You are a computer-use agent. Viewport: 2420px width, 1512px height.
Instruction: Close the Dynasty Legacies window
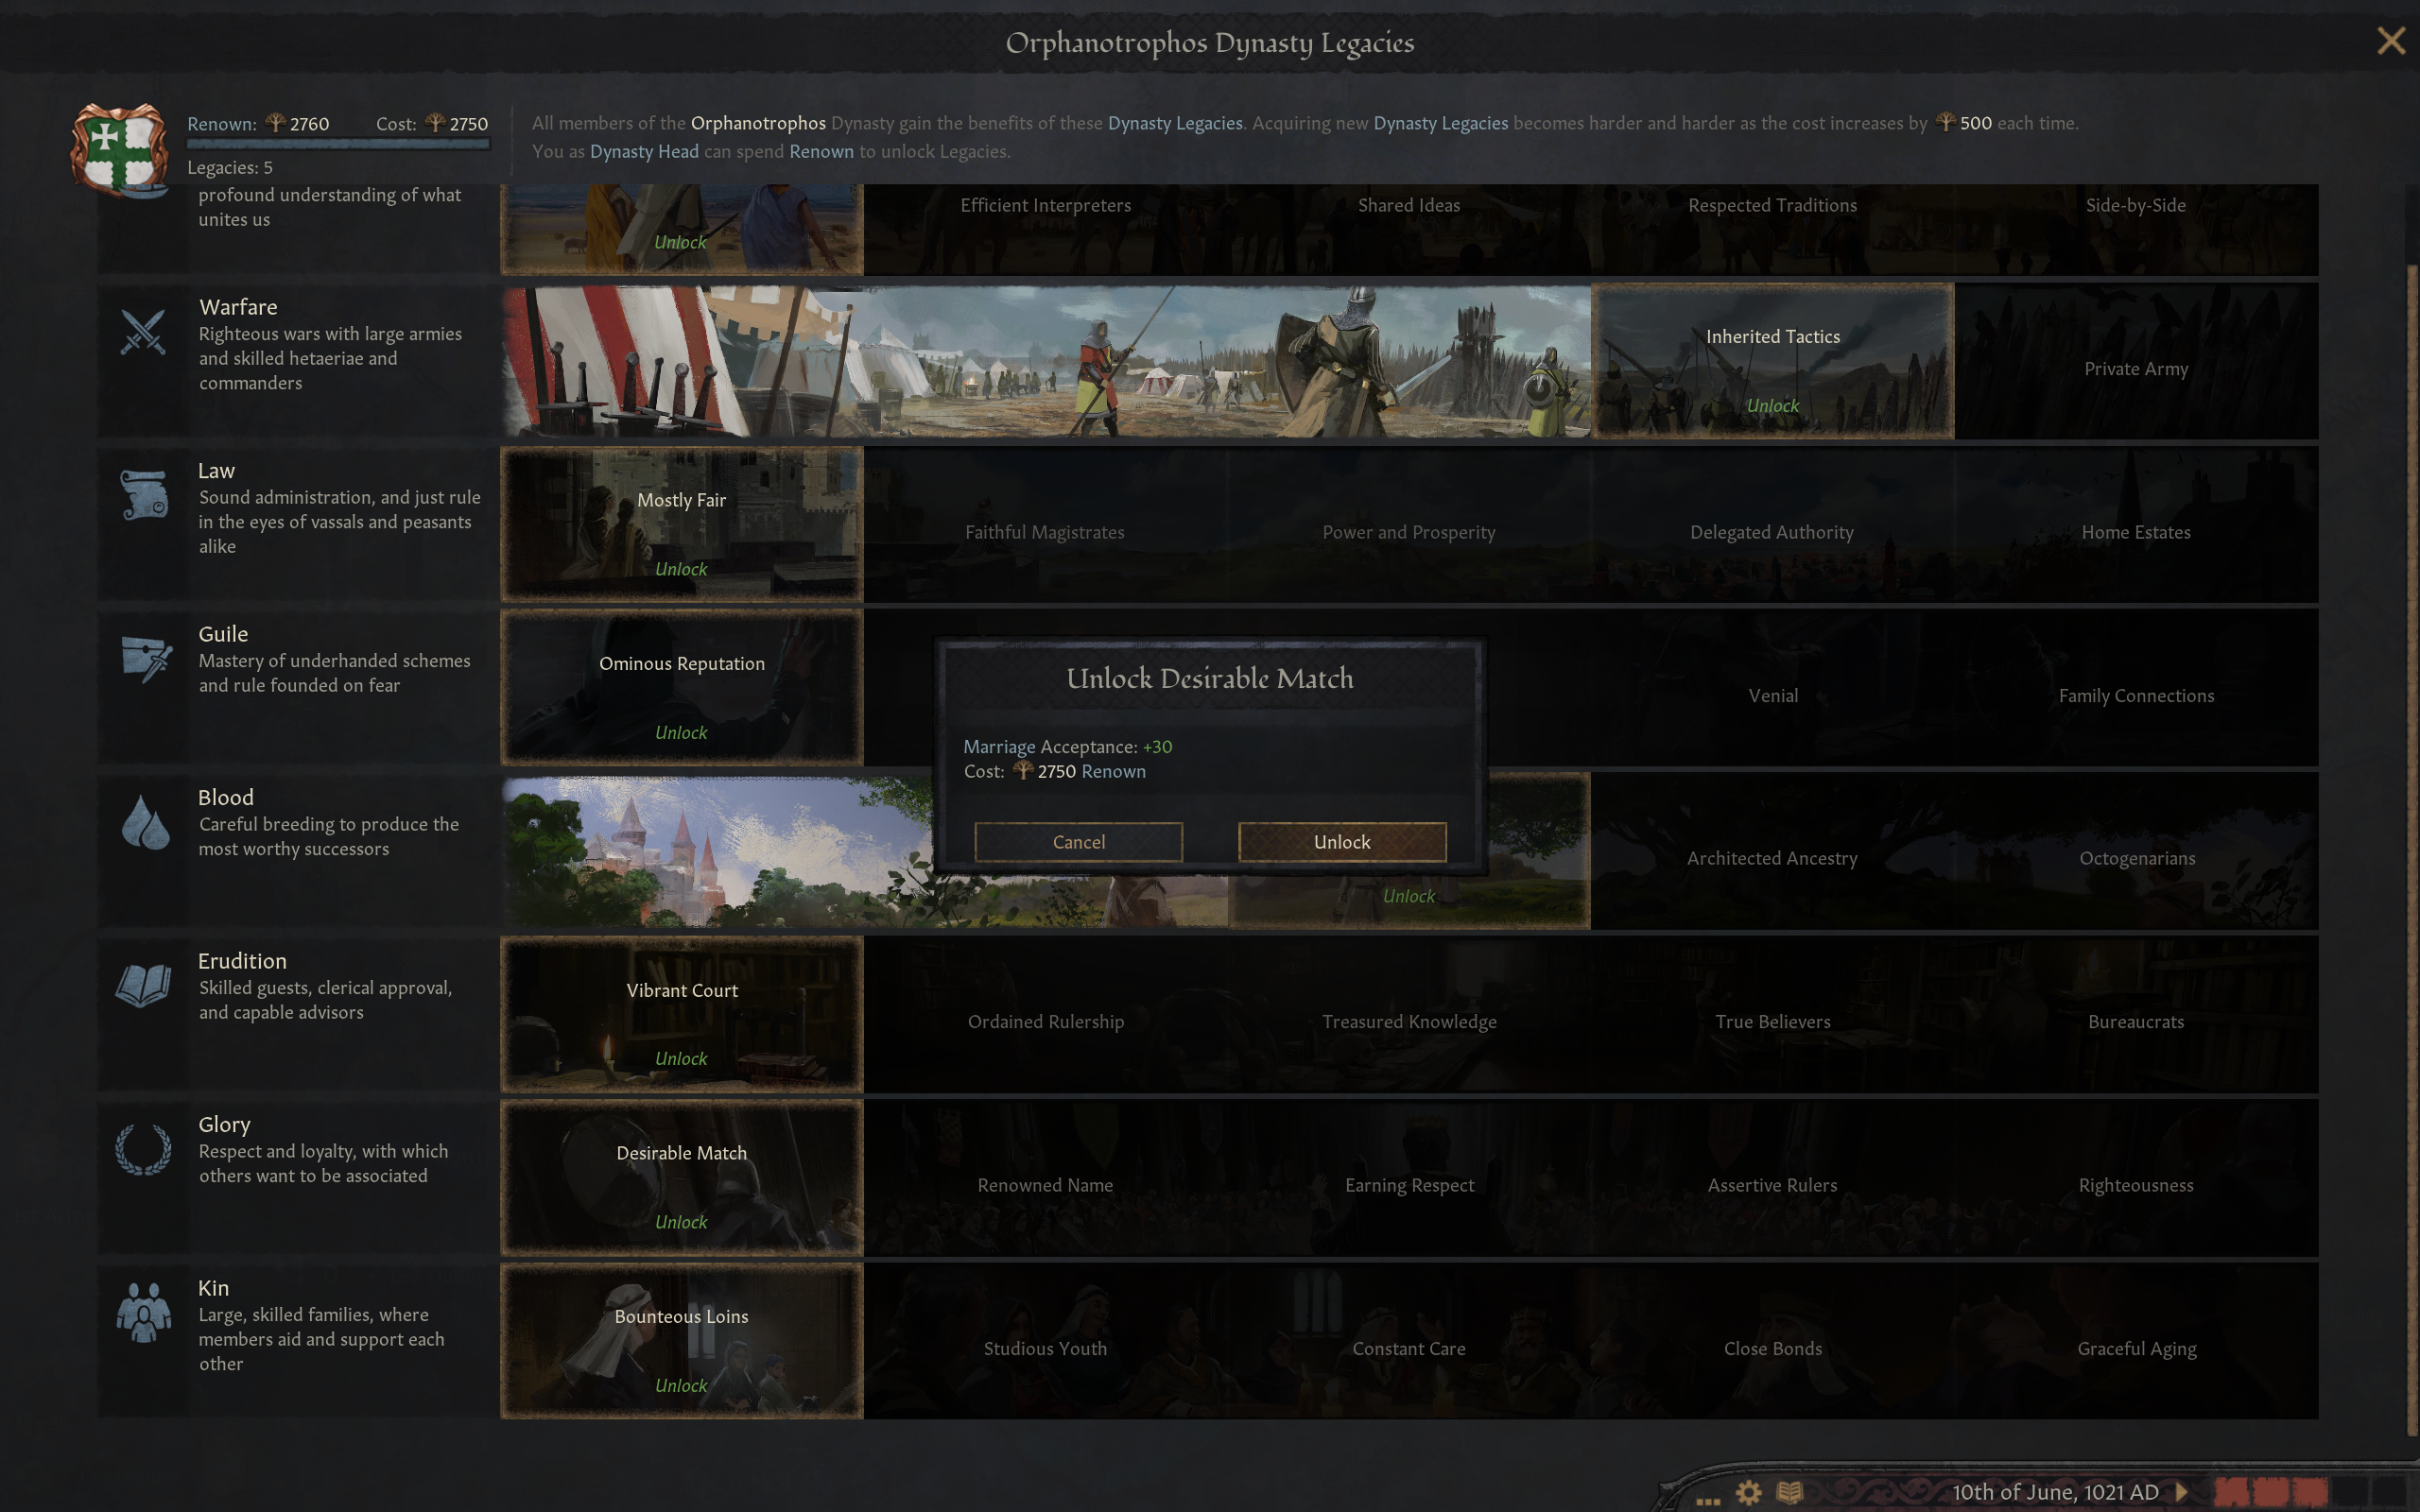point(2390,41)
